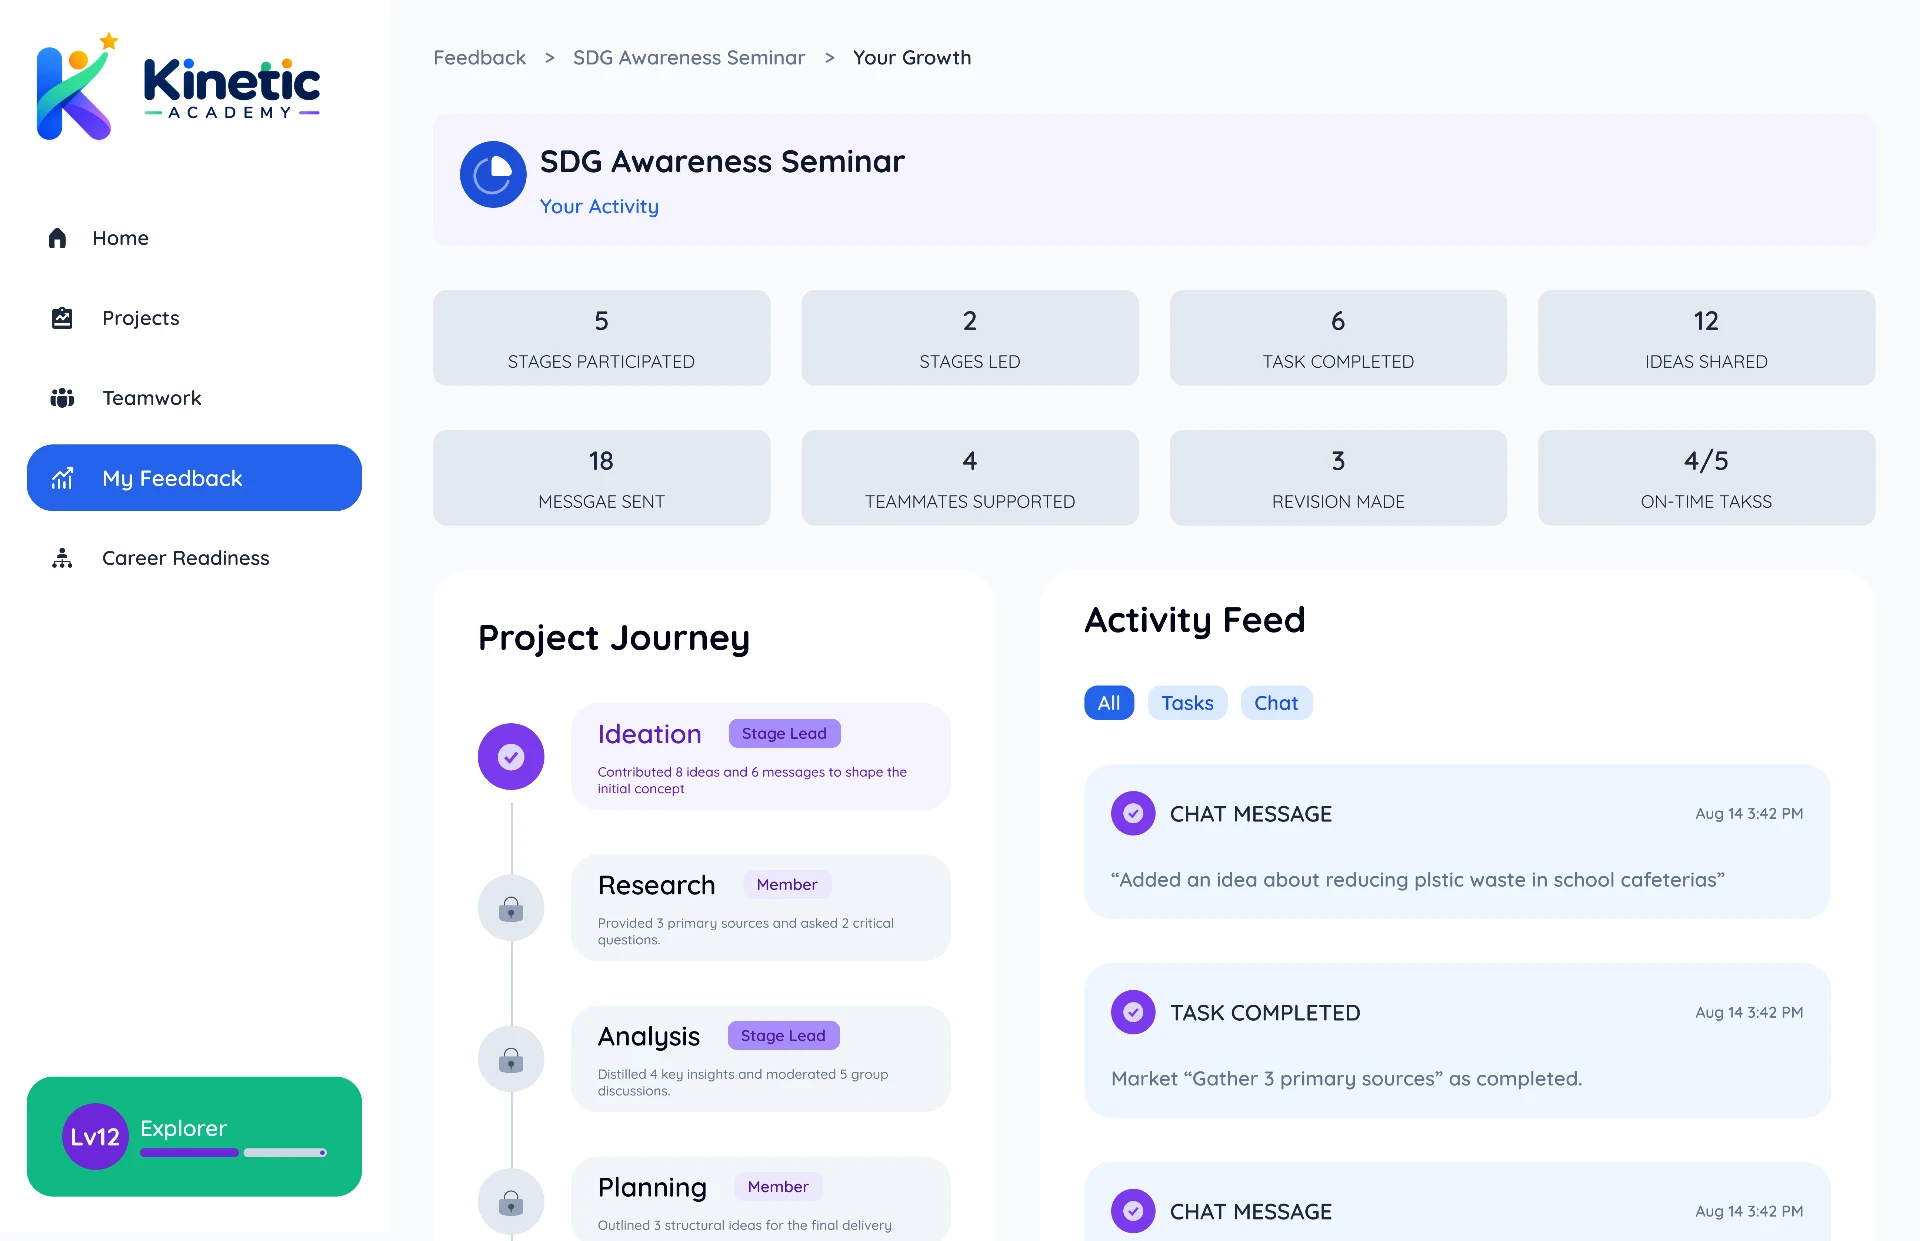This screenshot has height=1241, width=1920.
Task: Click the Teammates Supported stat card
Action: [970, 478]
